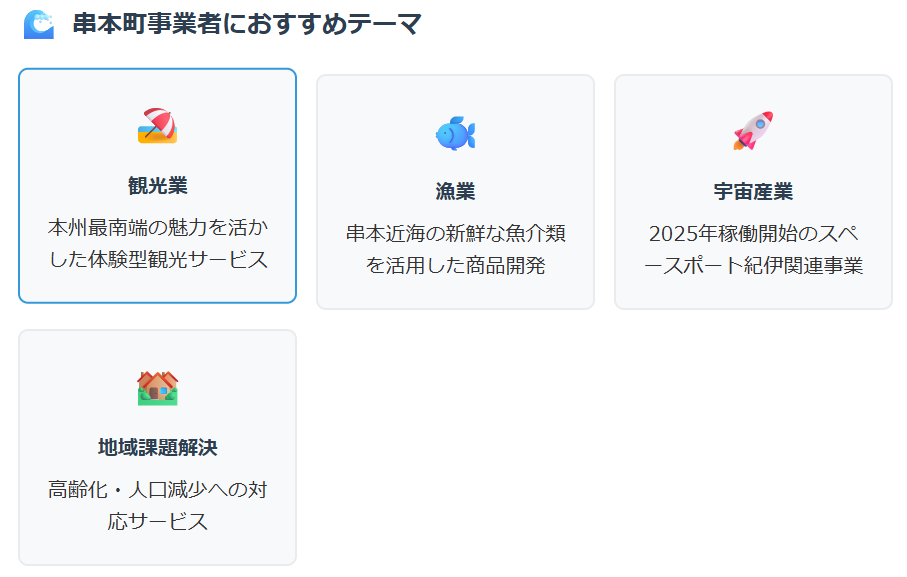Screen dimensions: 907x577
Task: Click the 2025年稼働開始 Spaceport description
Action: click(x=753, y=249)
